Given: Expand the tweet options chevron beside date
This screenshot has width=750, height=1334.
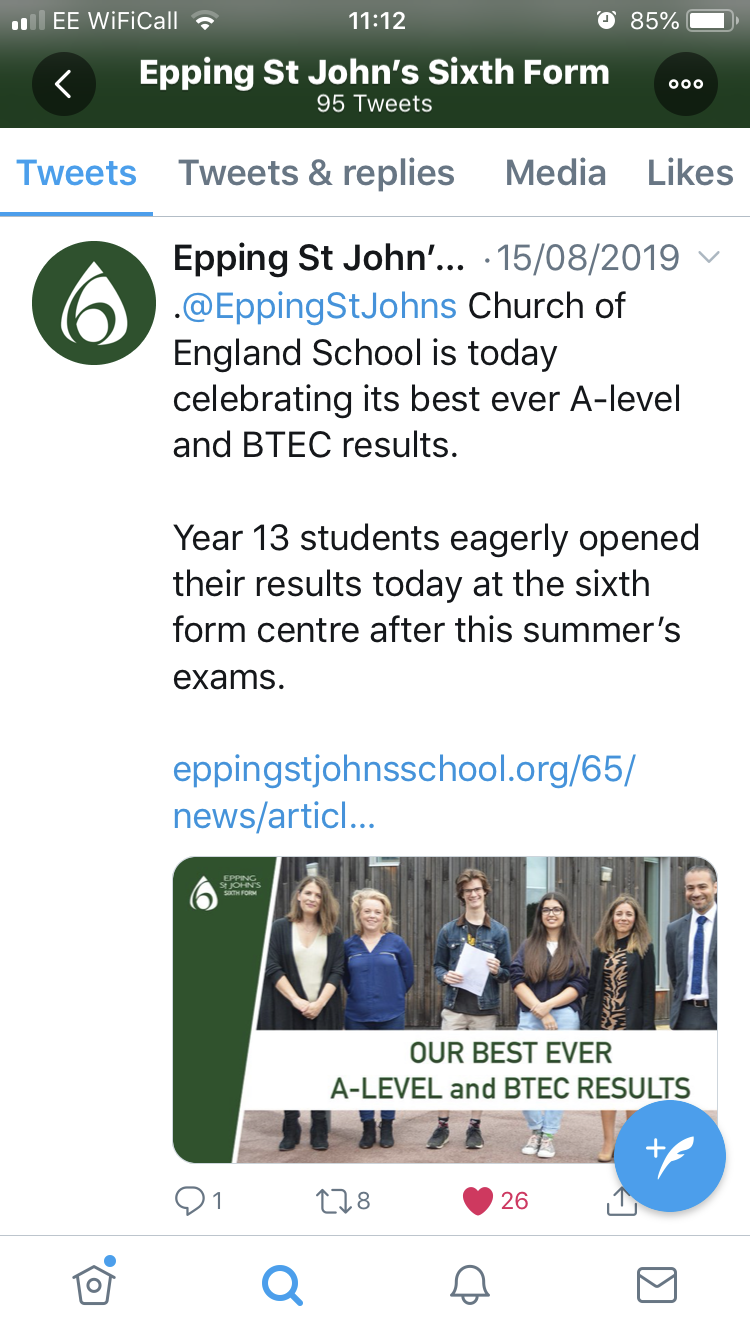Looking at the screenshot, I should [x=708, y=258].
